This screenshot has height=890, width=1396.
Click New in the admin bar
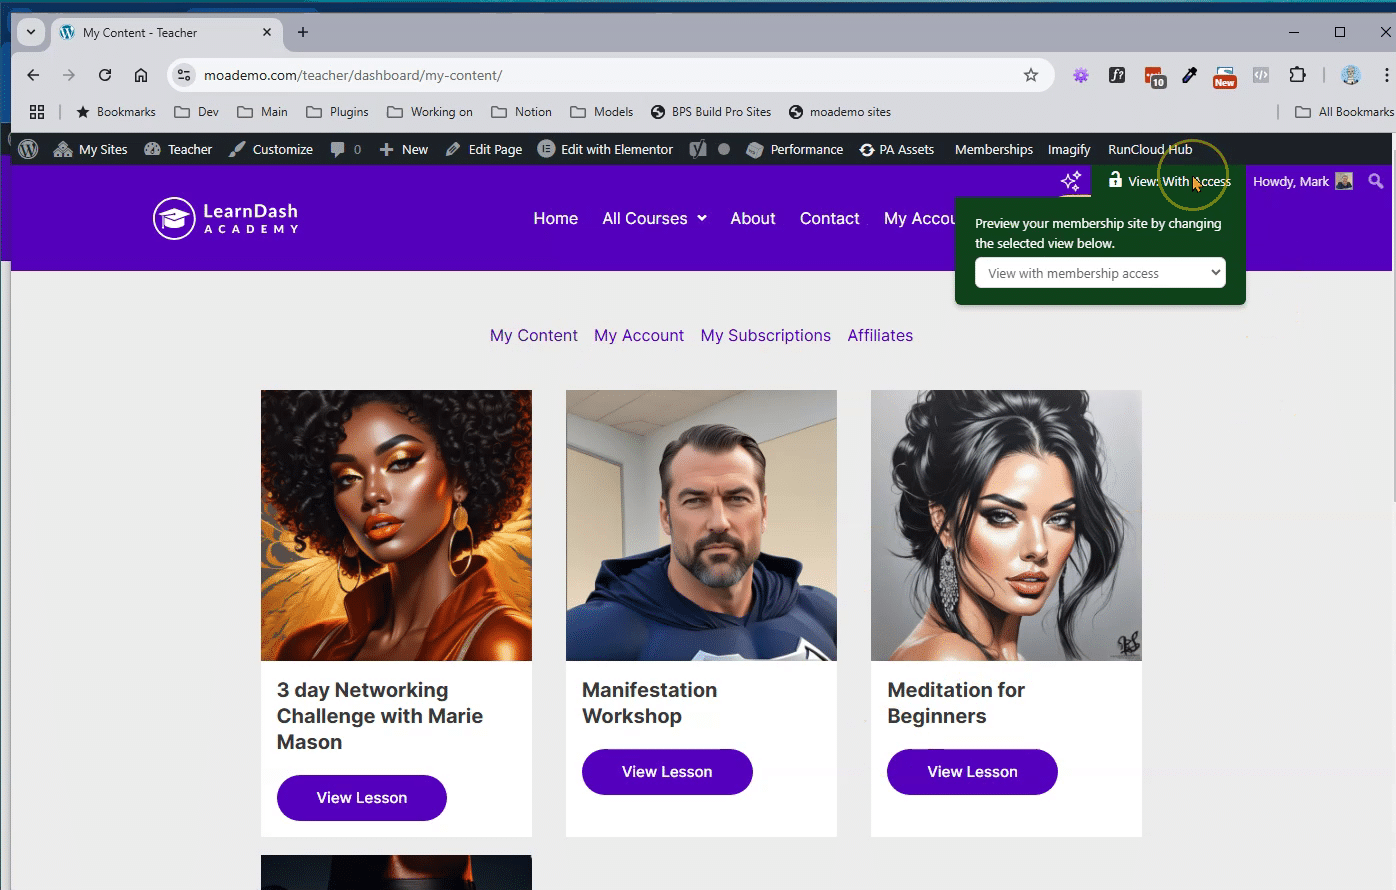403,149
